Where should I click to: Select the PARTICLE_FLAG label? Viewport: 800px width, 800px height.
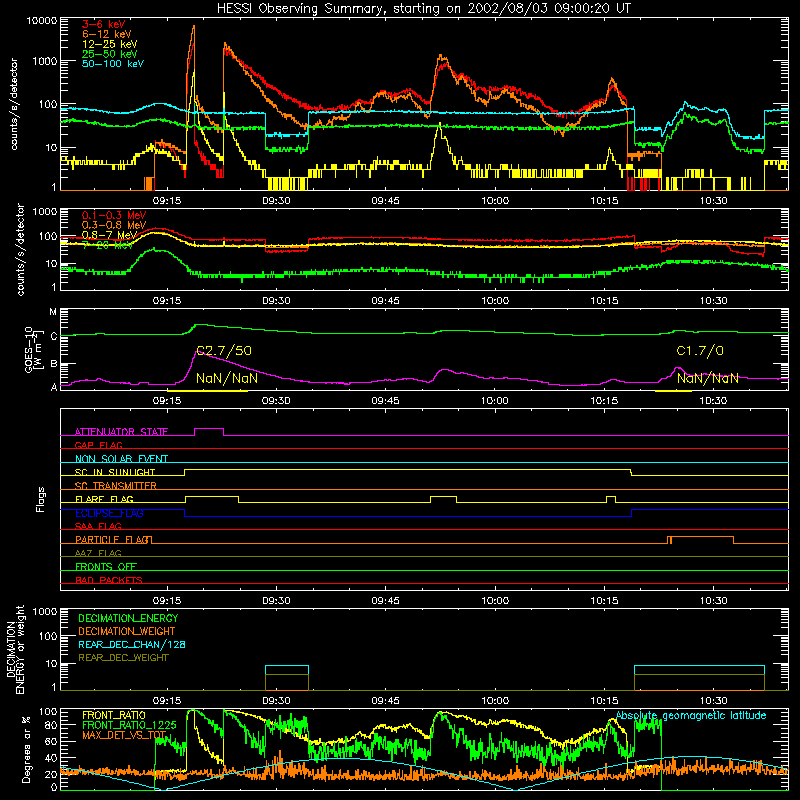(113, 540)
